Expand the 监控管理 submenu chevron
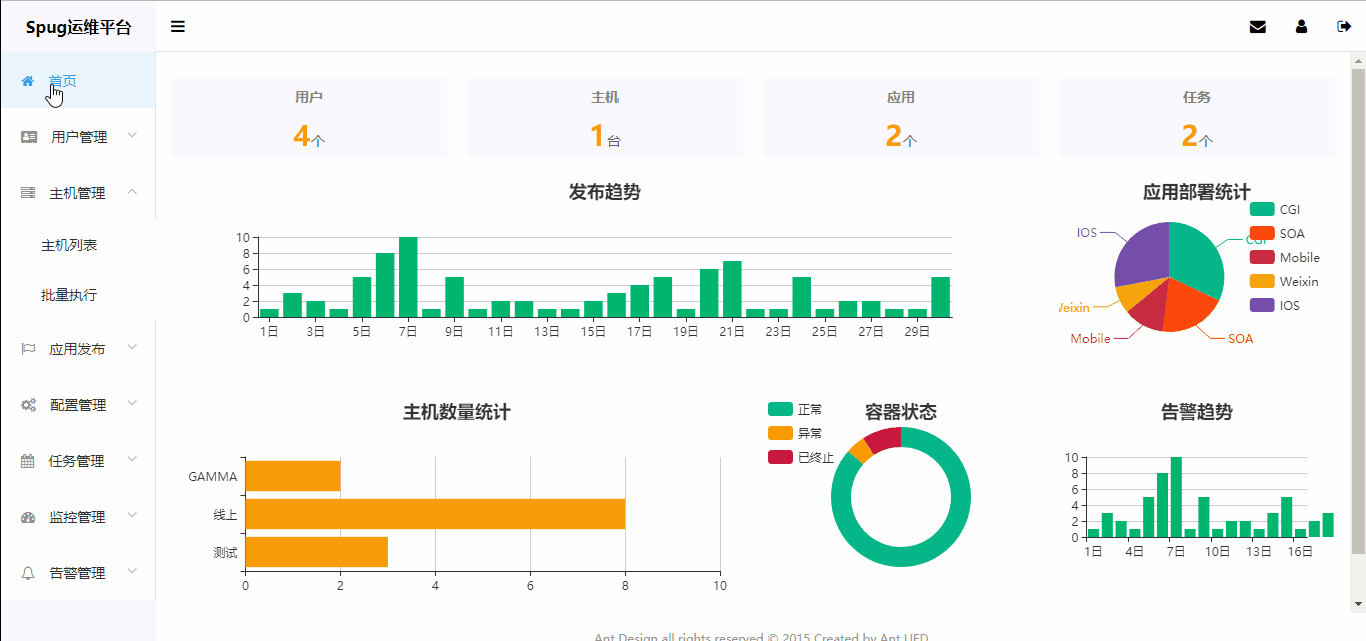The height and width of the screenshot is (641, 1366). pos(133,515)
